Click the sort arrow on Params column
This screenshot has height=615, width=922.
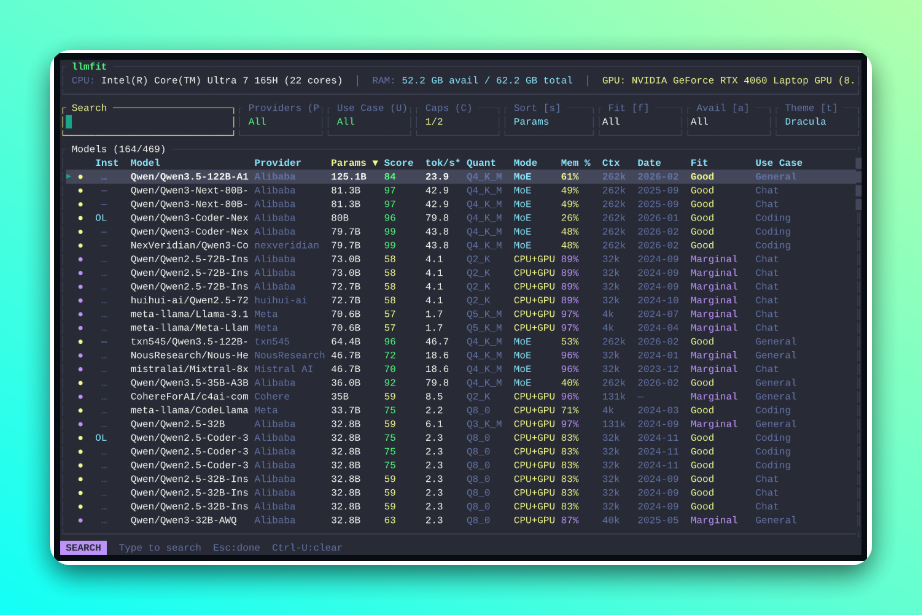[375, 163]
